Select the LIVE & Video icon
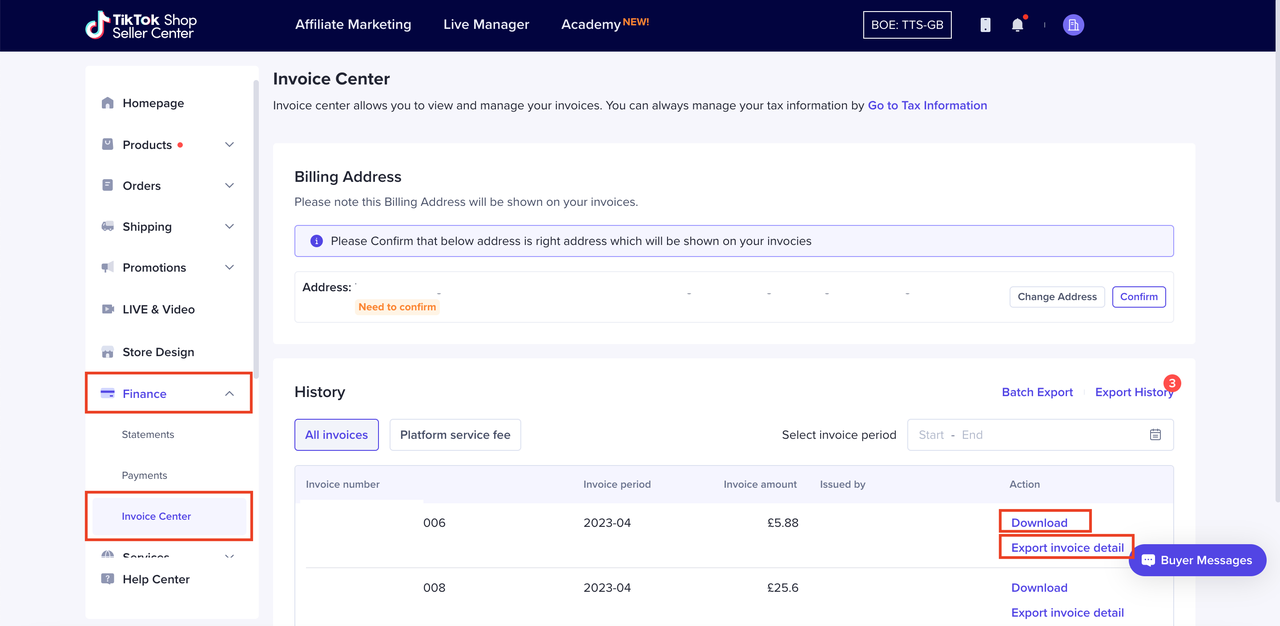This screenshot has width=1280, height=626. pos(107,309)
